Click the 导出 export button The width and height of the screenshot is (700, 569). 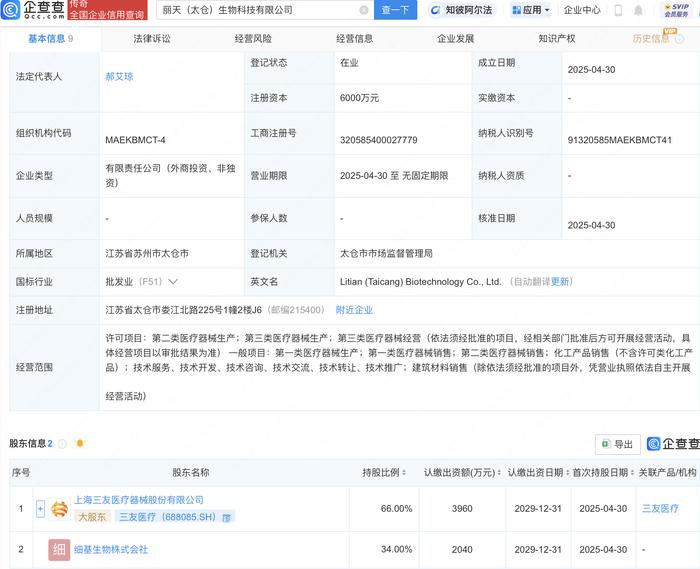618,444
